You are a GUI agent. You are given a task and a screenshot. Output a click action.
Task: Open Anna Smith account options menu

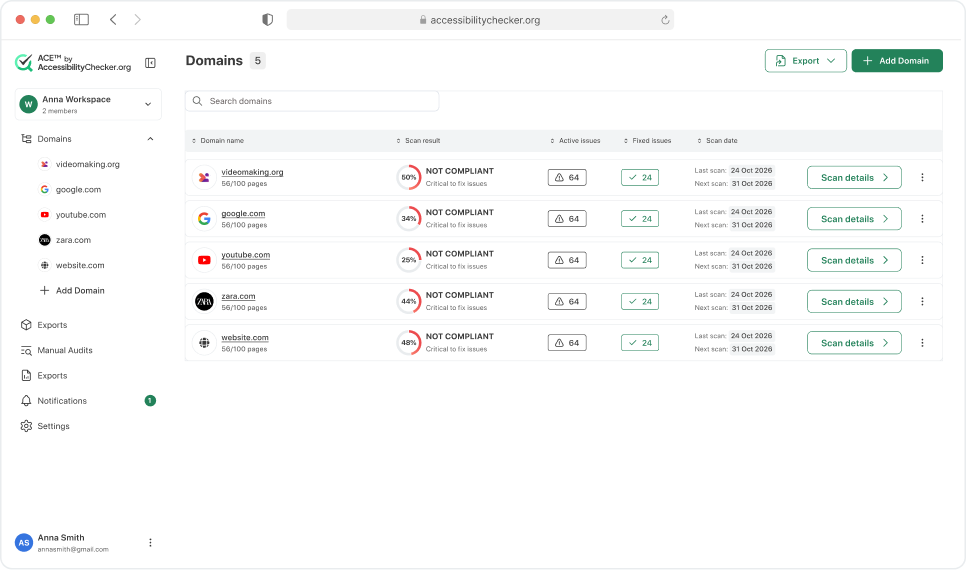point(150,542)
